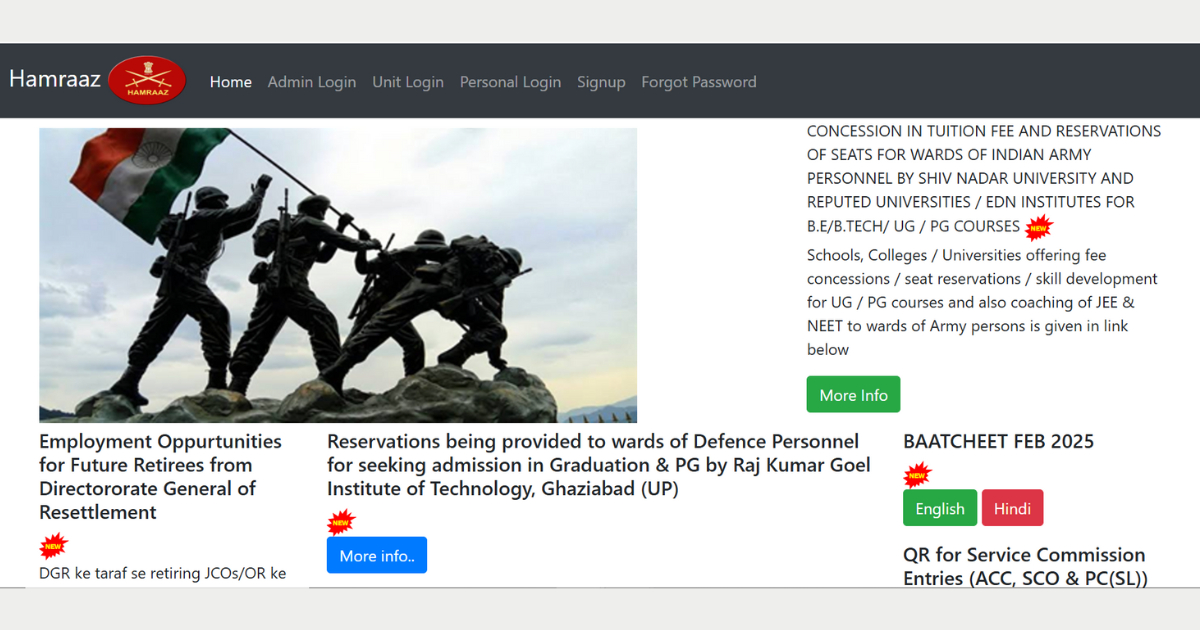
Task: Select English Baatcheet button
Action: [940, 508]
